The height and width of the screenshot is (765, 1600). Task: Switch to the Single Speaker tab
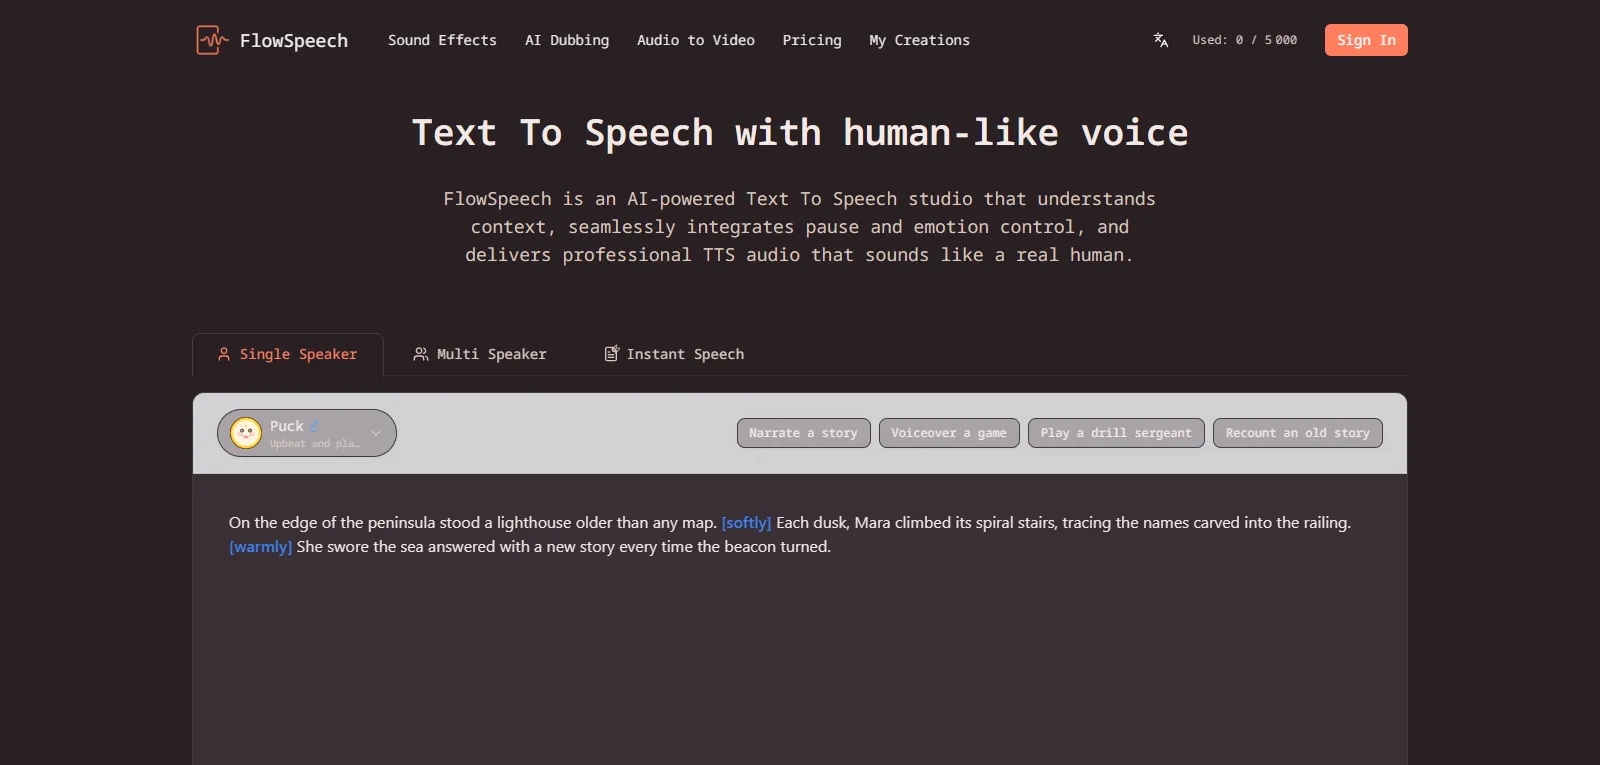click(x=288, y=354)
